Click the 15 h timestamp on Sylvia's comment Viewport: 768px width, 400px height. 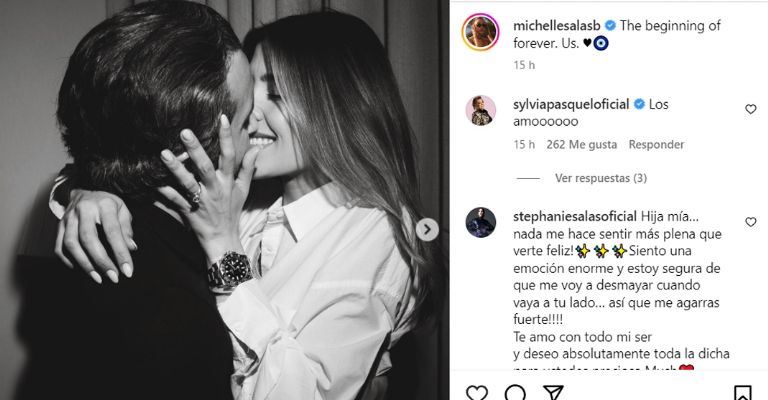pos(524,145)
